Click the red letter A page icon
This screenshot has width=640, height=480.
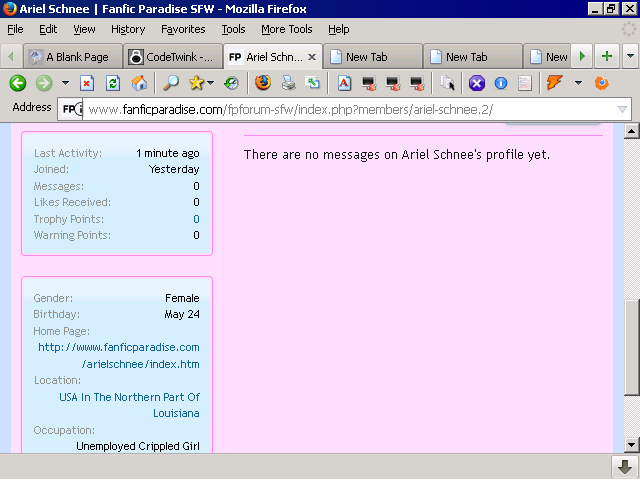point(344,83)
